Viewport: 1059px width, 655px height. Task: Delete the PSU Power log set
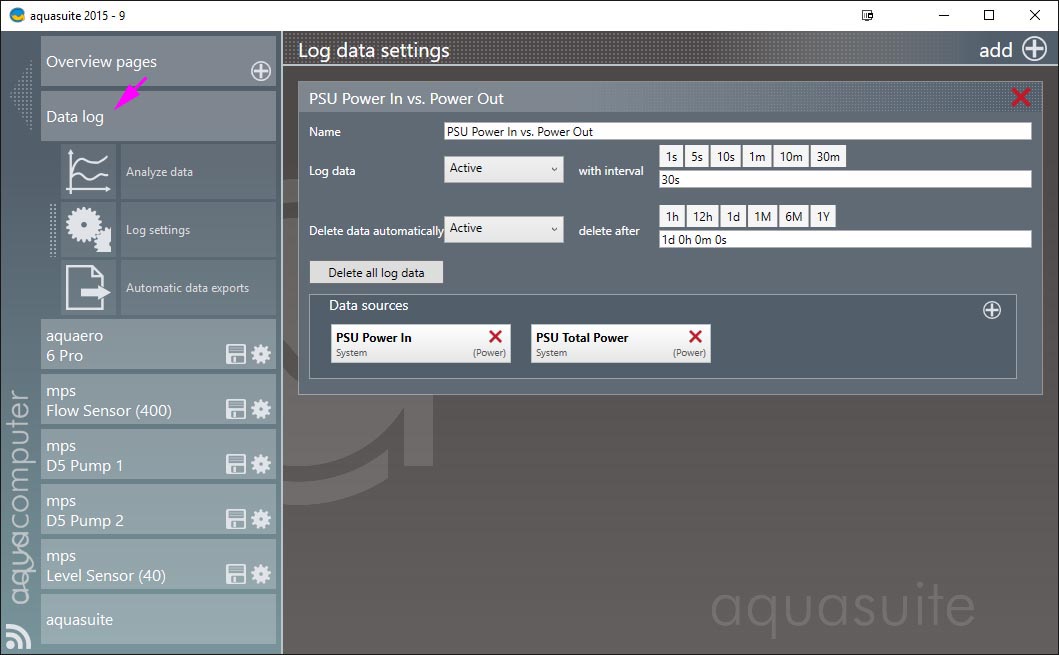tap(1020, 97)
